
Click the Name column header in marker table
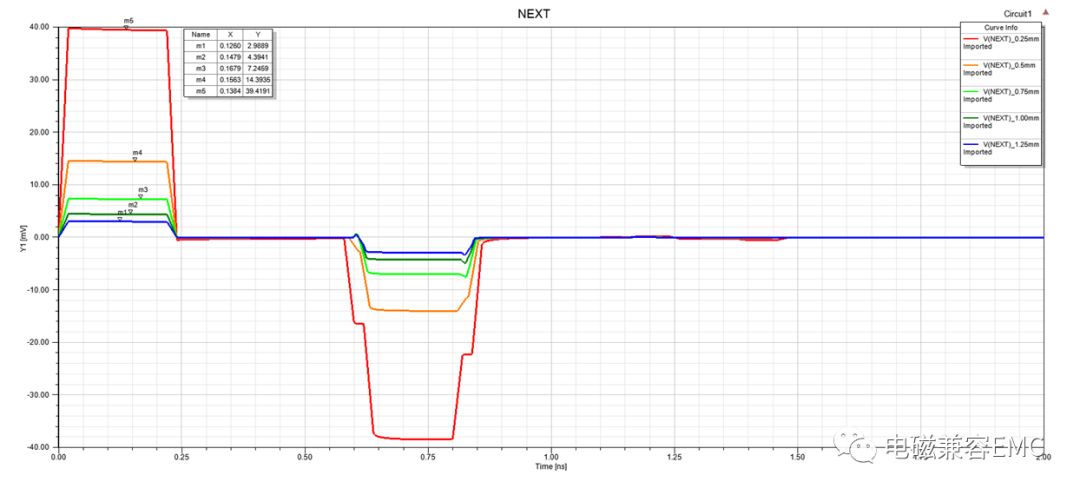tap(201, 34)
